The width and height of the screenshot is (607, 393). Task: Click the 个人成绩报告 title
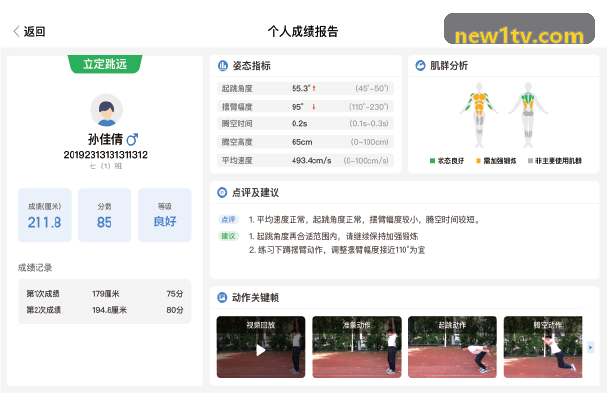[303, 31]
